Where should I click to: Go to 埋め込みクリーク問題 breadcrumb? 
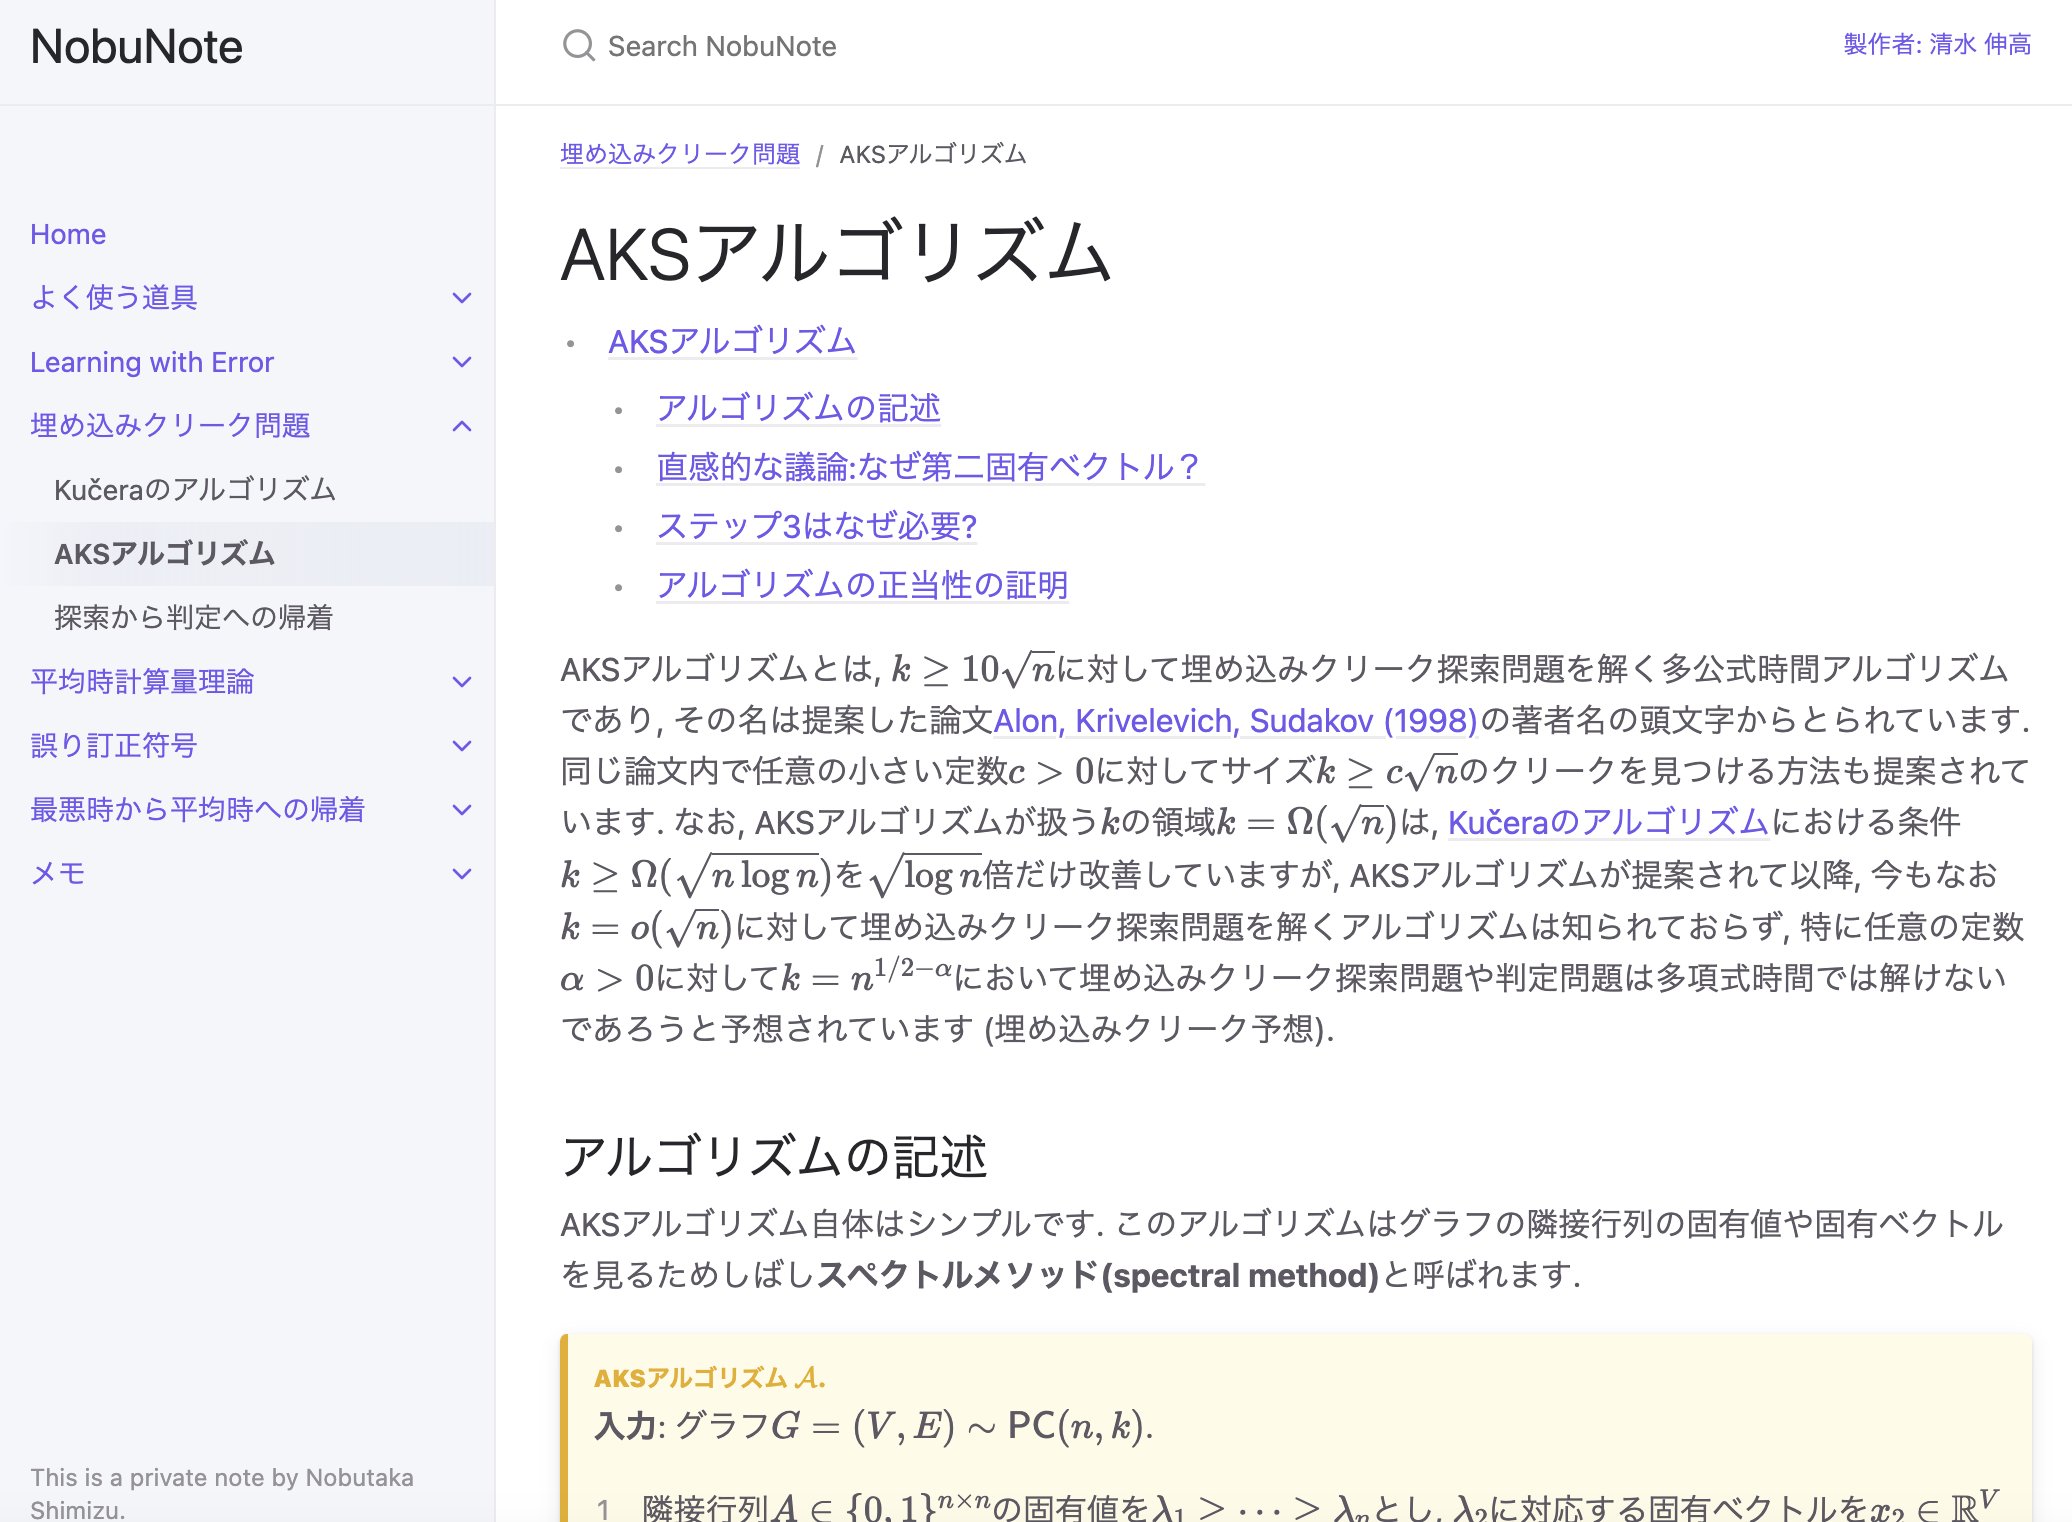(x=680, y=154)
